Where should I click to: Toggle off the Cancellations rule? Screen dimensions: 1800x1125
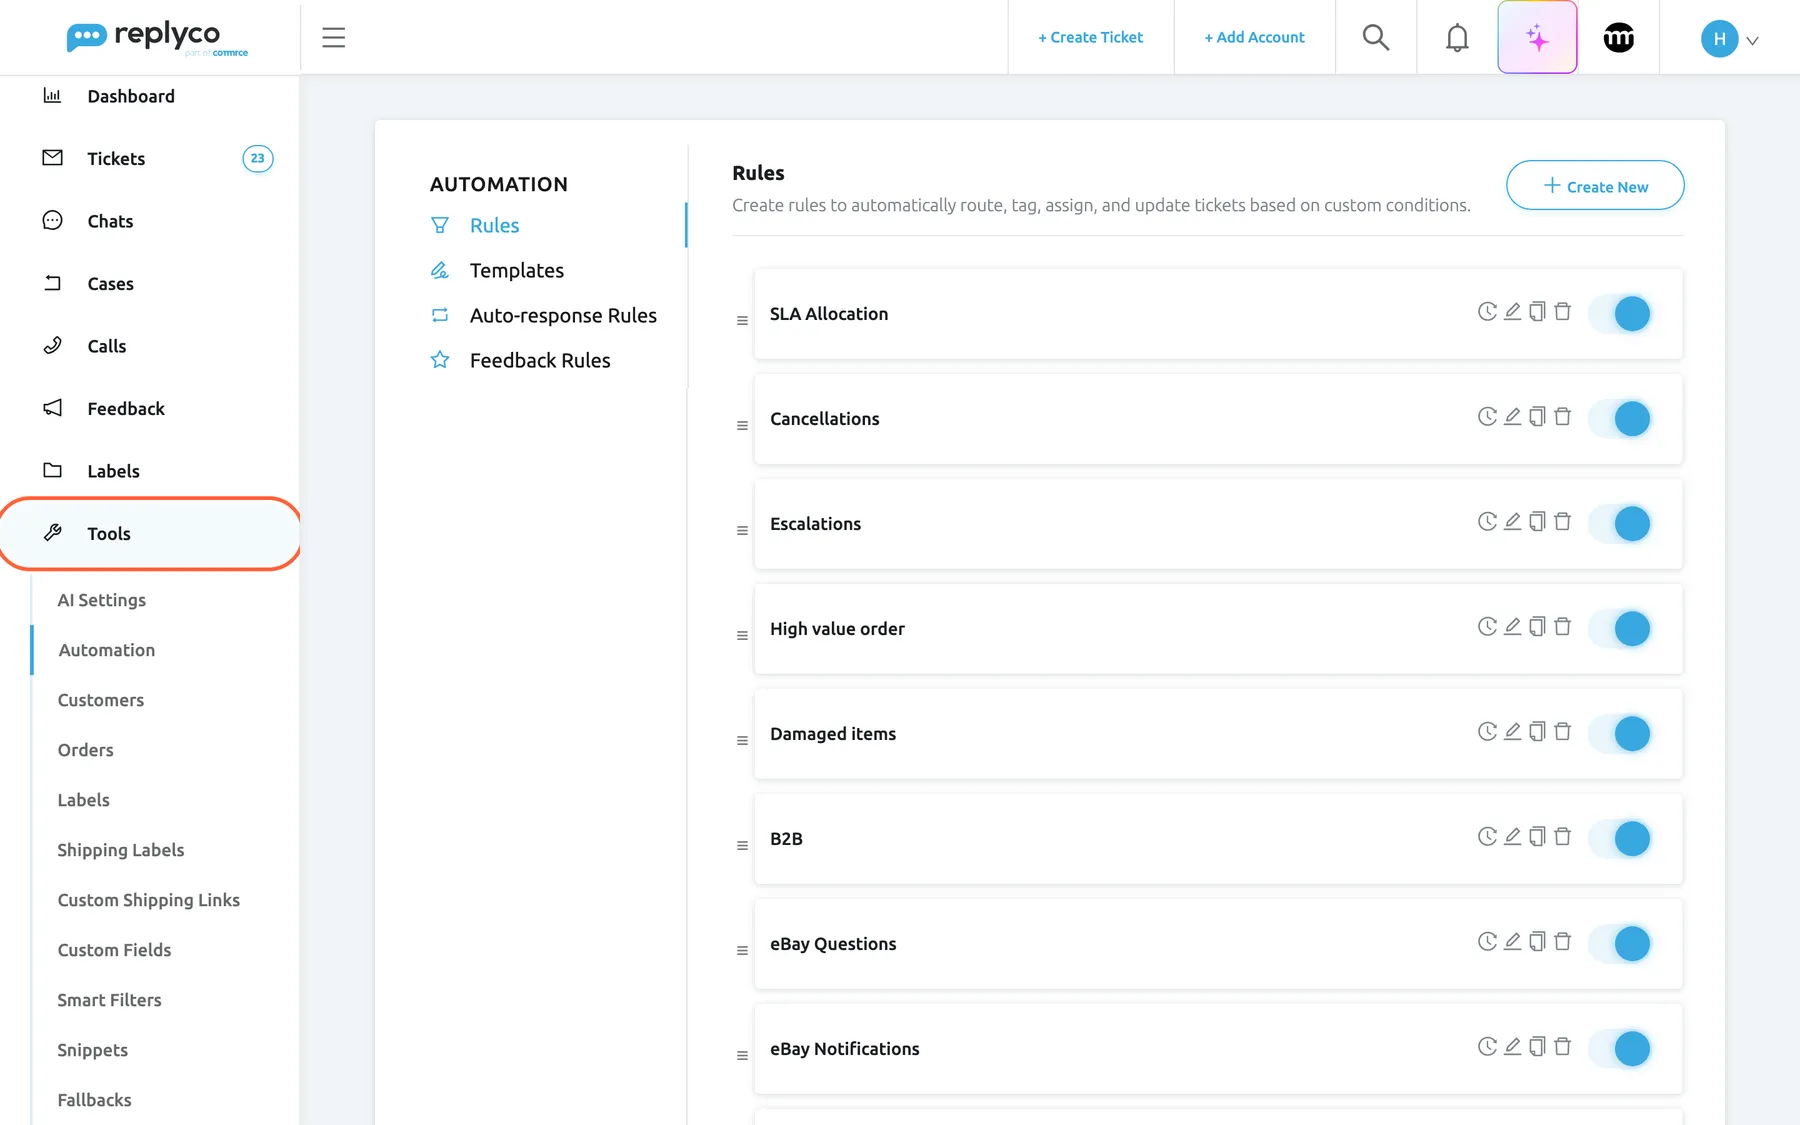coord(1620,419)
